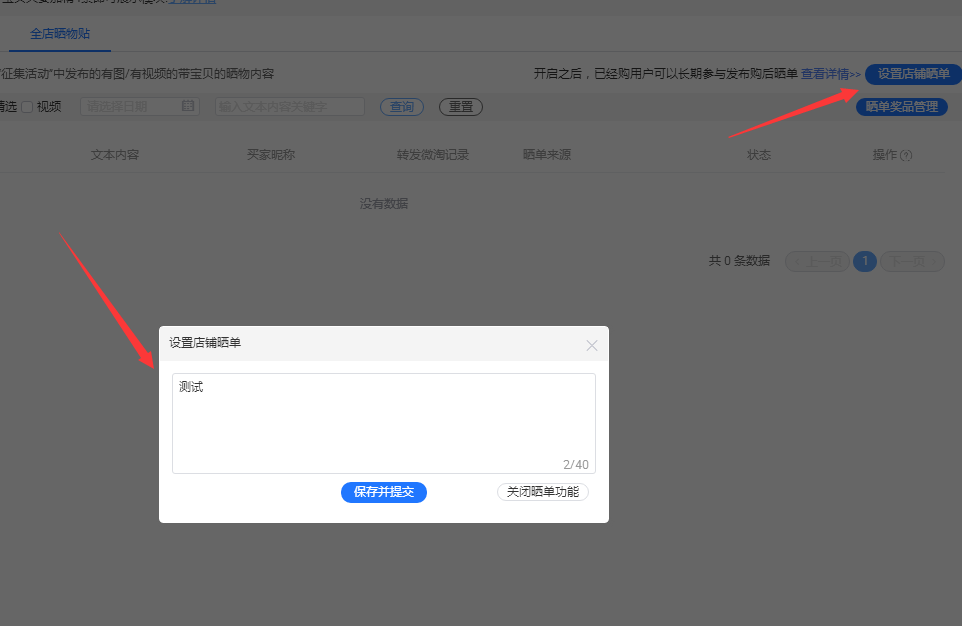Focus the keyword input 输入文本内容关键字
This screenshot has height=626, width=962.
coord(289,106)
